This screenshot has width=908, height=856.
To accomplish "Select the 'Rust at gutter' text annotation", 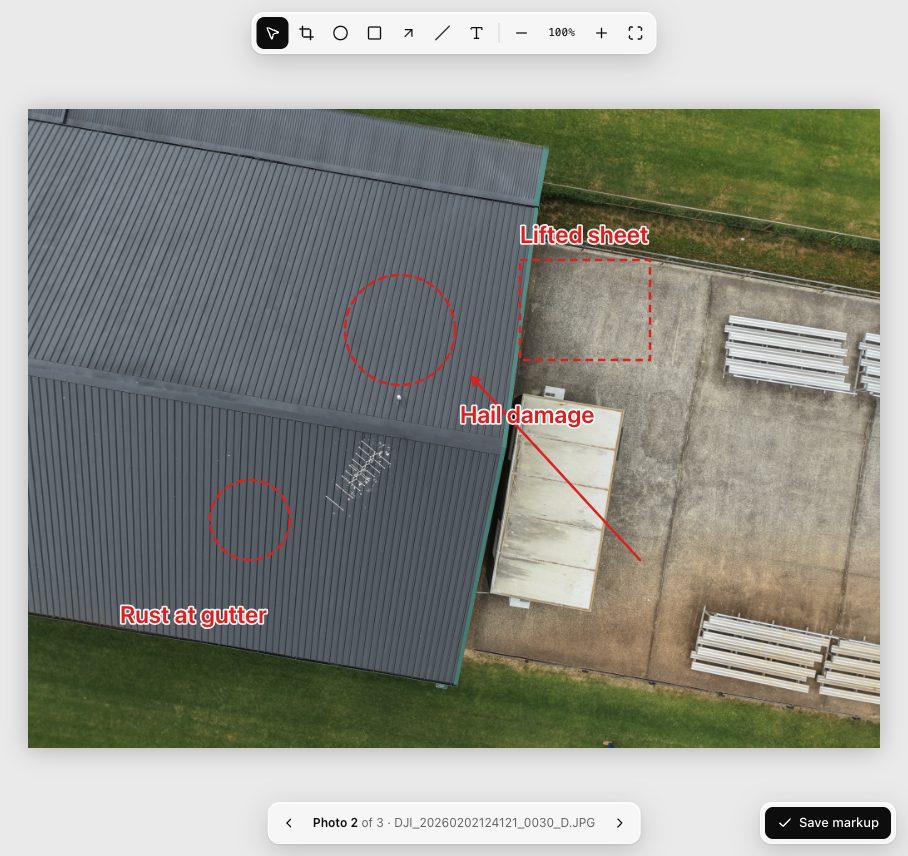I will [x=193, y=616].
